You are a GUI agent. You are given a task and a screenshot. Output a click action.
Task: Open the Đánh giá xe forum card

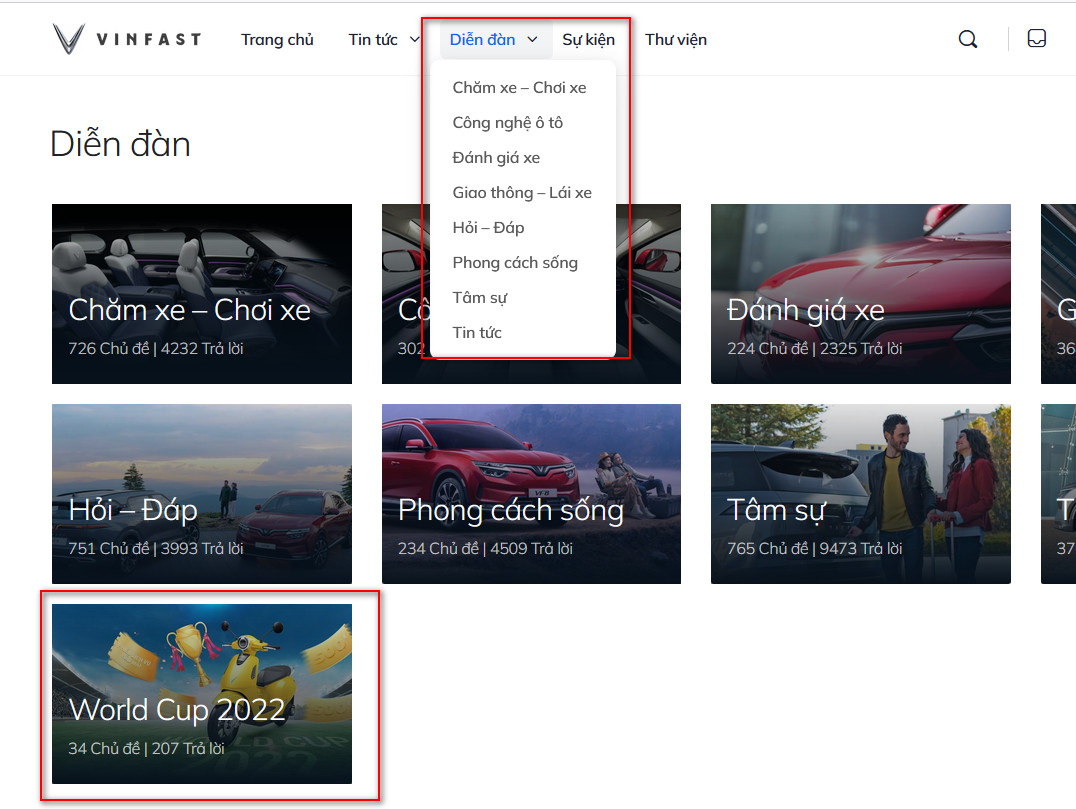click(x=860, y=294)
